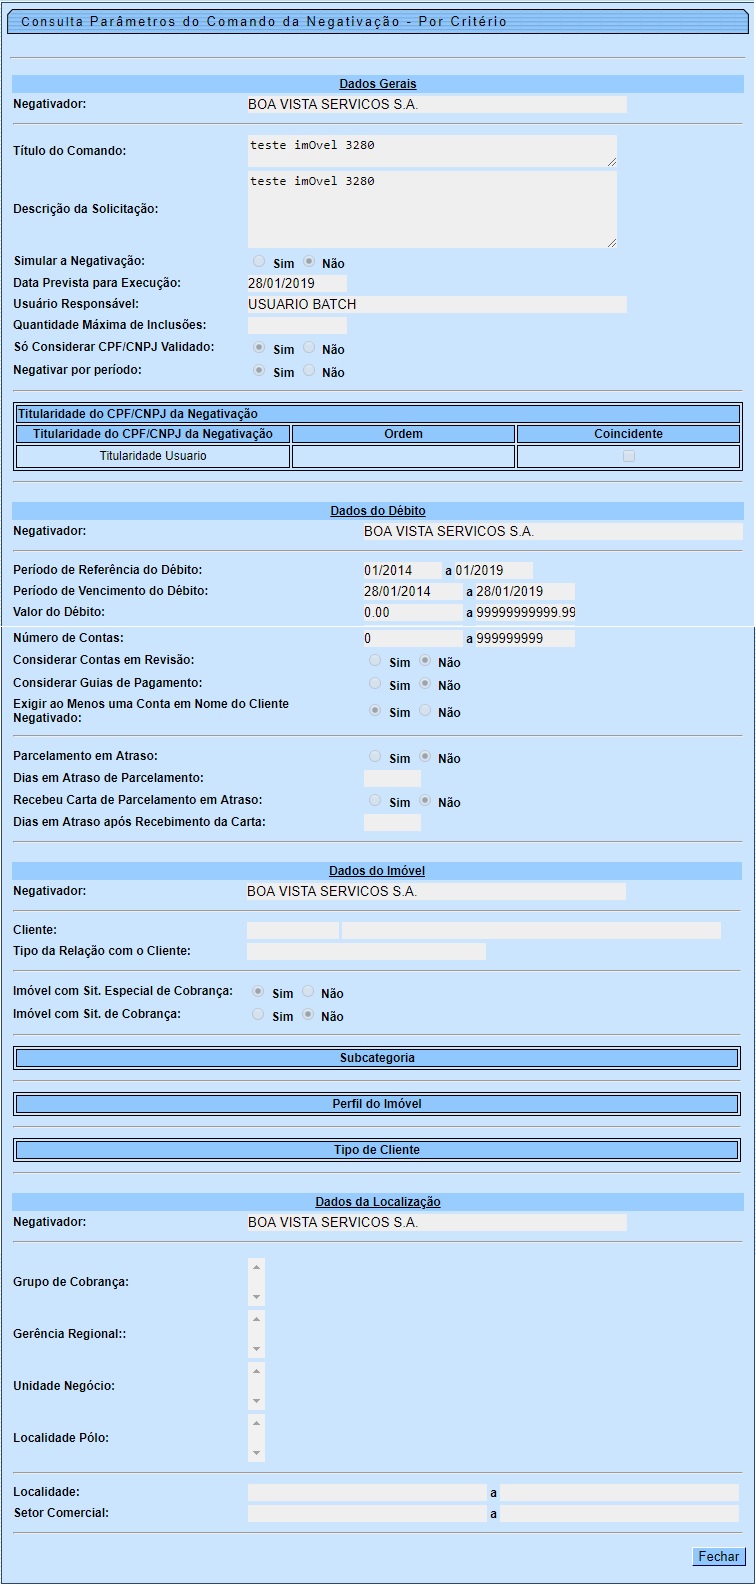
Task: Check the Coincidente checkbox for Titularidade Usuario
Action: [628, 456]
